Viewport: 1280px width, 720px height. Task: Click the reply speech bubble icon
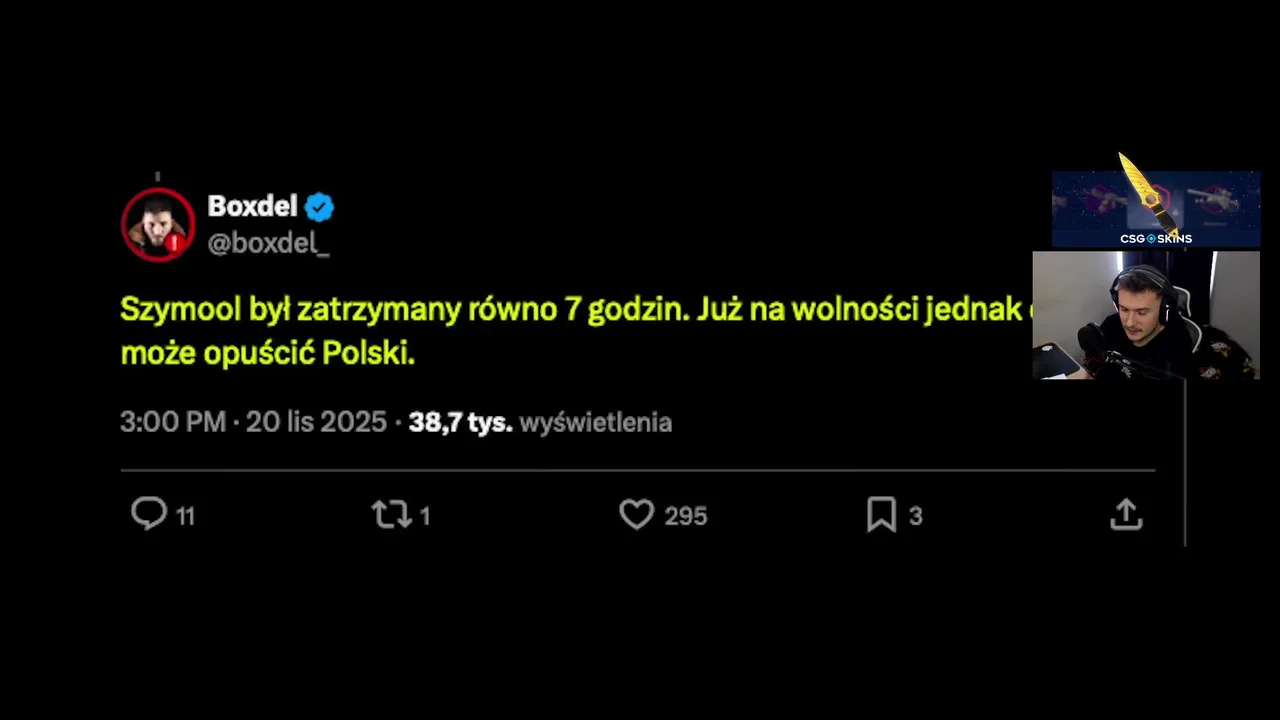point(149,514)
